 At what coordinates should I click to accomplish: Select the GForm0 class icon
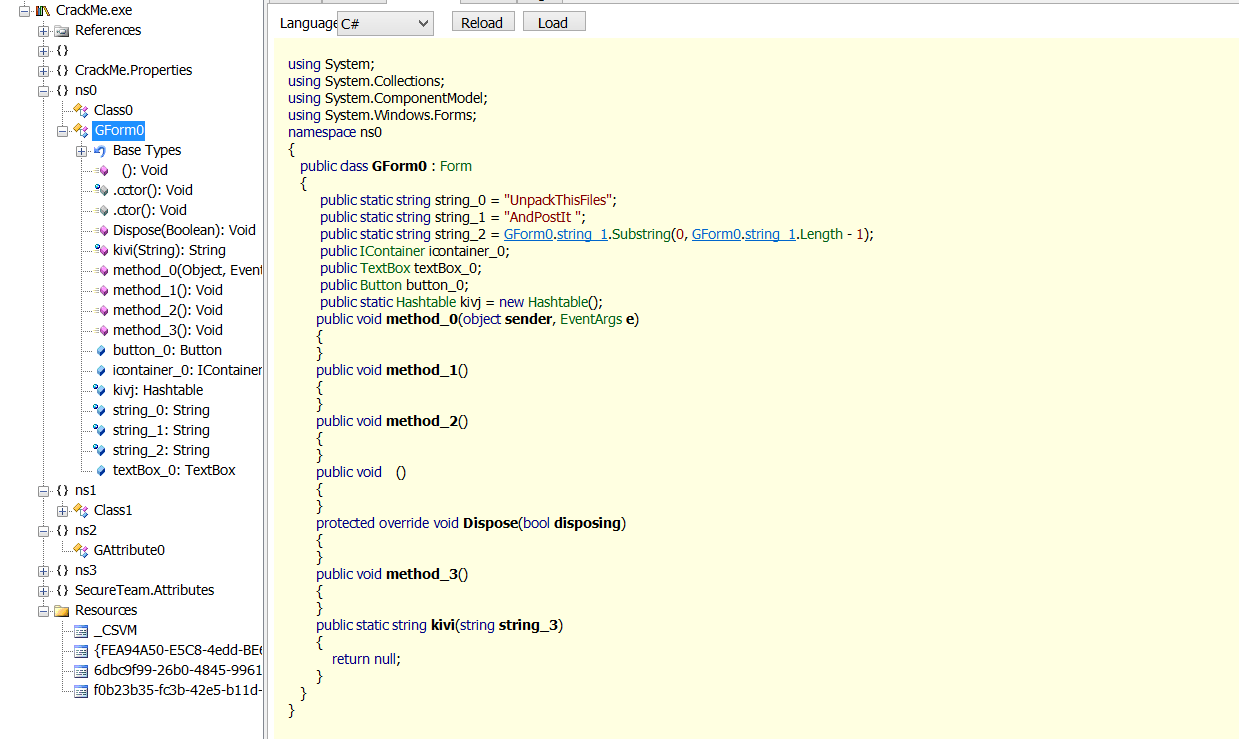click(x=81, y=130)
